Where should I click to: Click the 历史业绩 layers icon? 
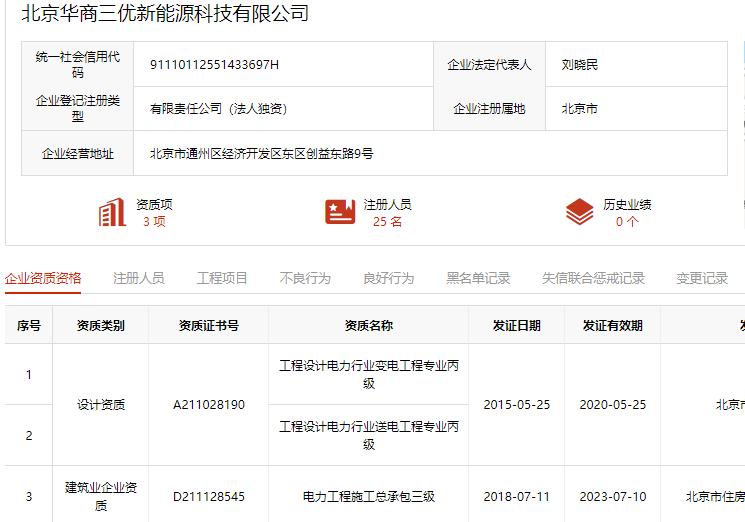tap(580, 212)
